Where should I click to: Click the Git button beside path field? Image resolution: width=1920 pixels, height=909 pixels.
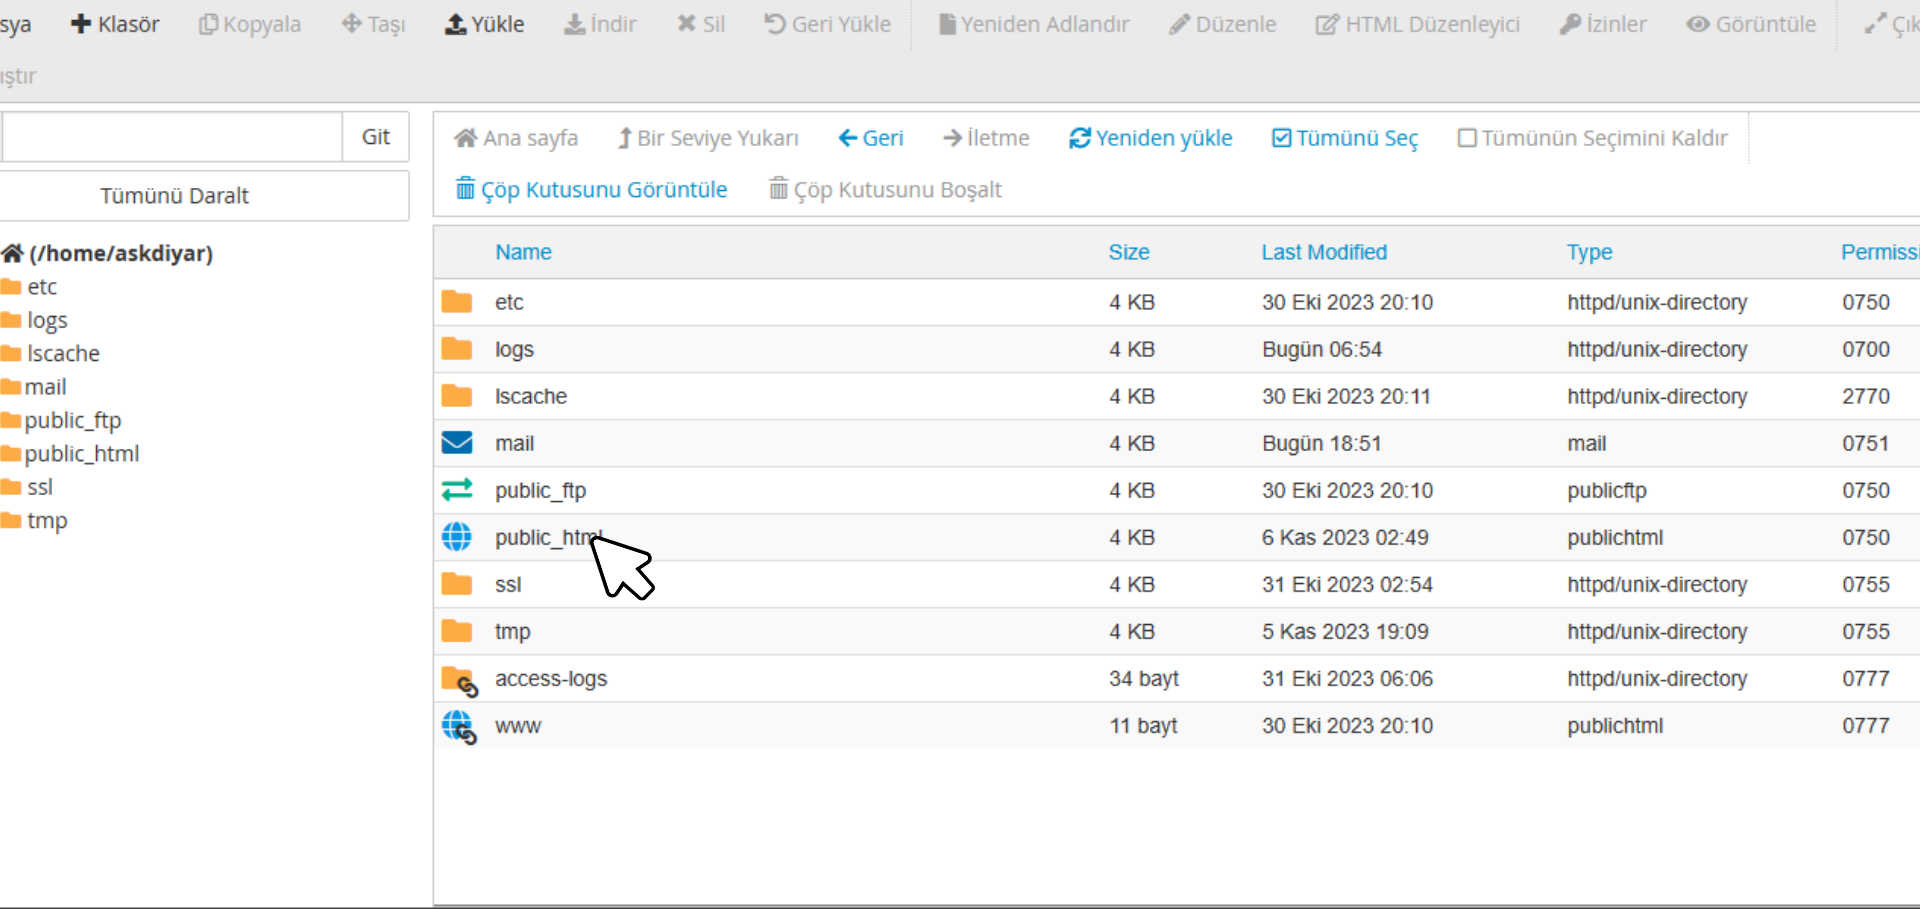click(x=376, y=137)
